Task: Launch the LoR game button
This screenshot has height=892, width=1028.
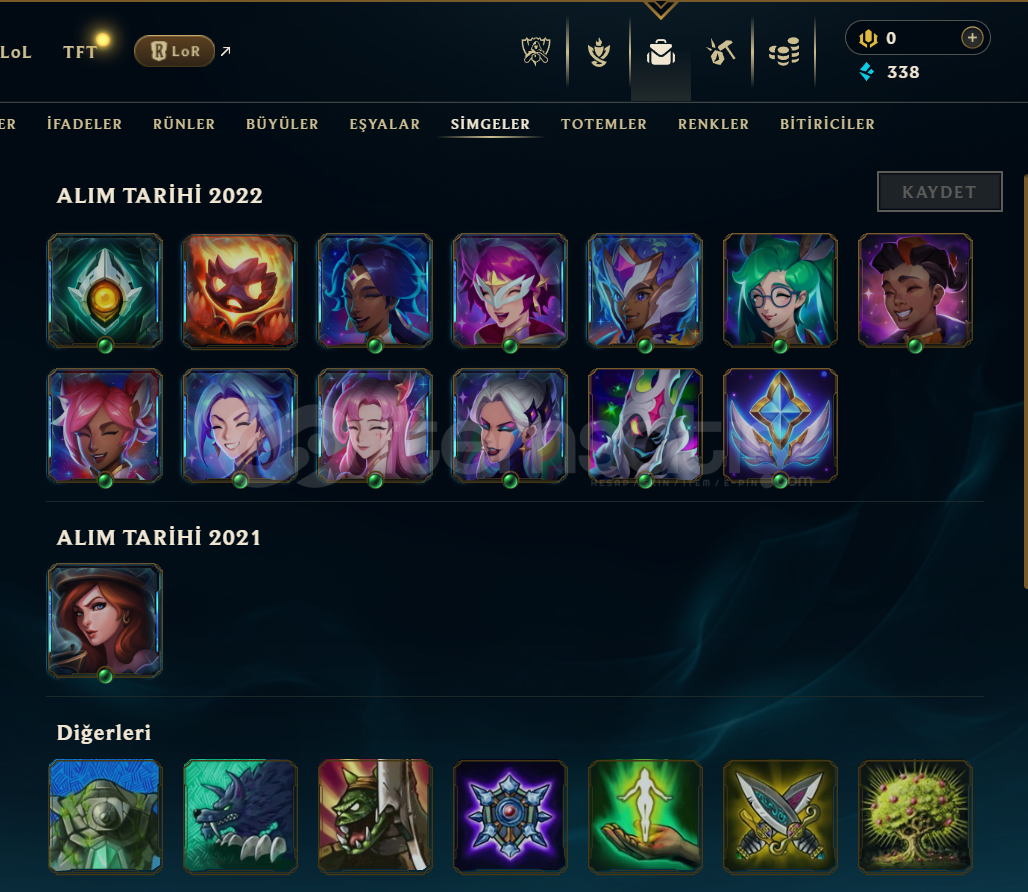Action: [x=174, y=51]
